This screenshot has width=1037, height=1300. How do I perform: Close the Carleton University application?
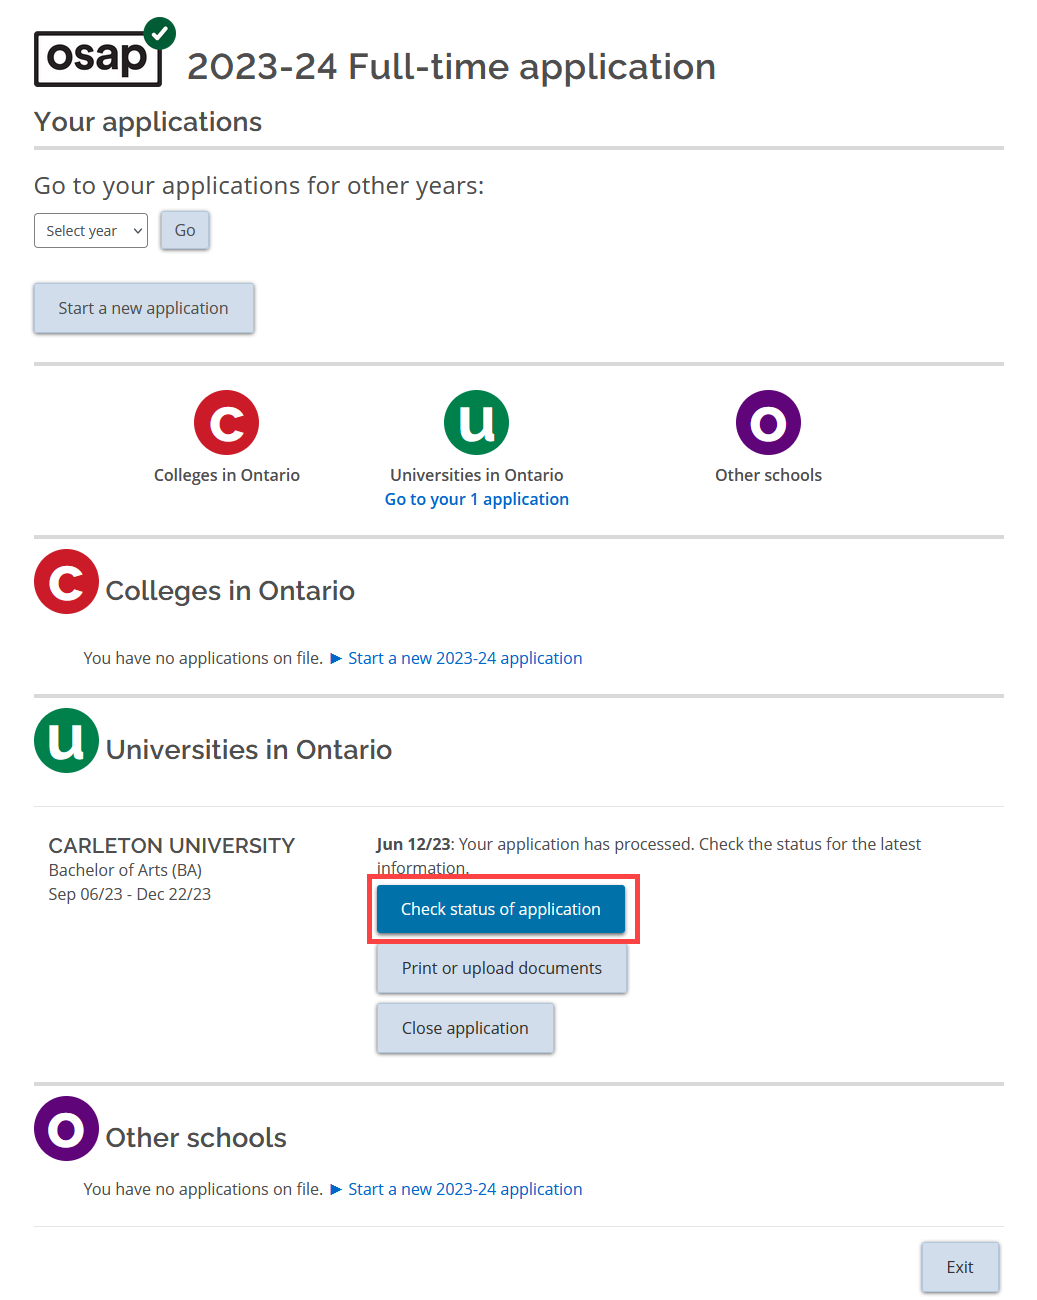pos(464,1028)
